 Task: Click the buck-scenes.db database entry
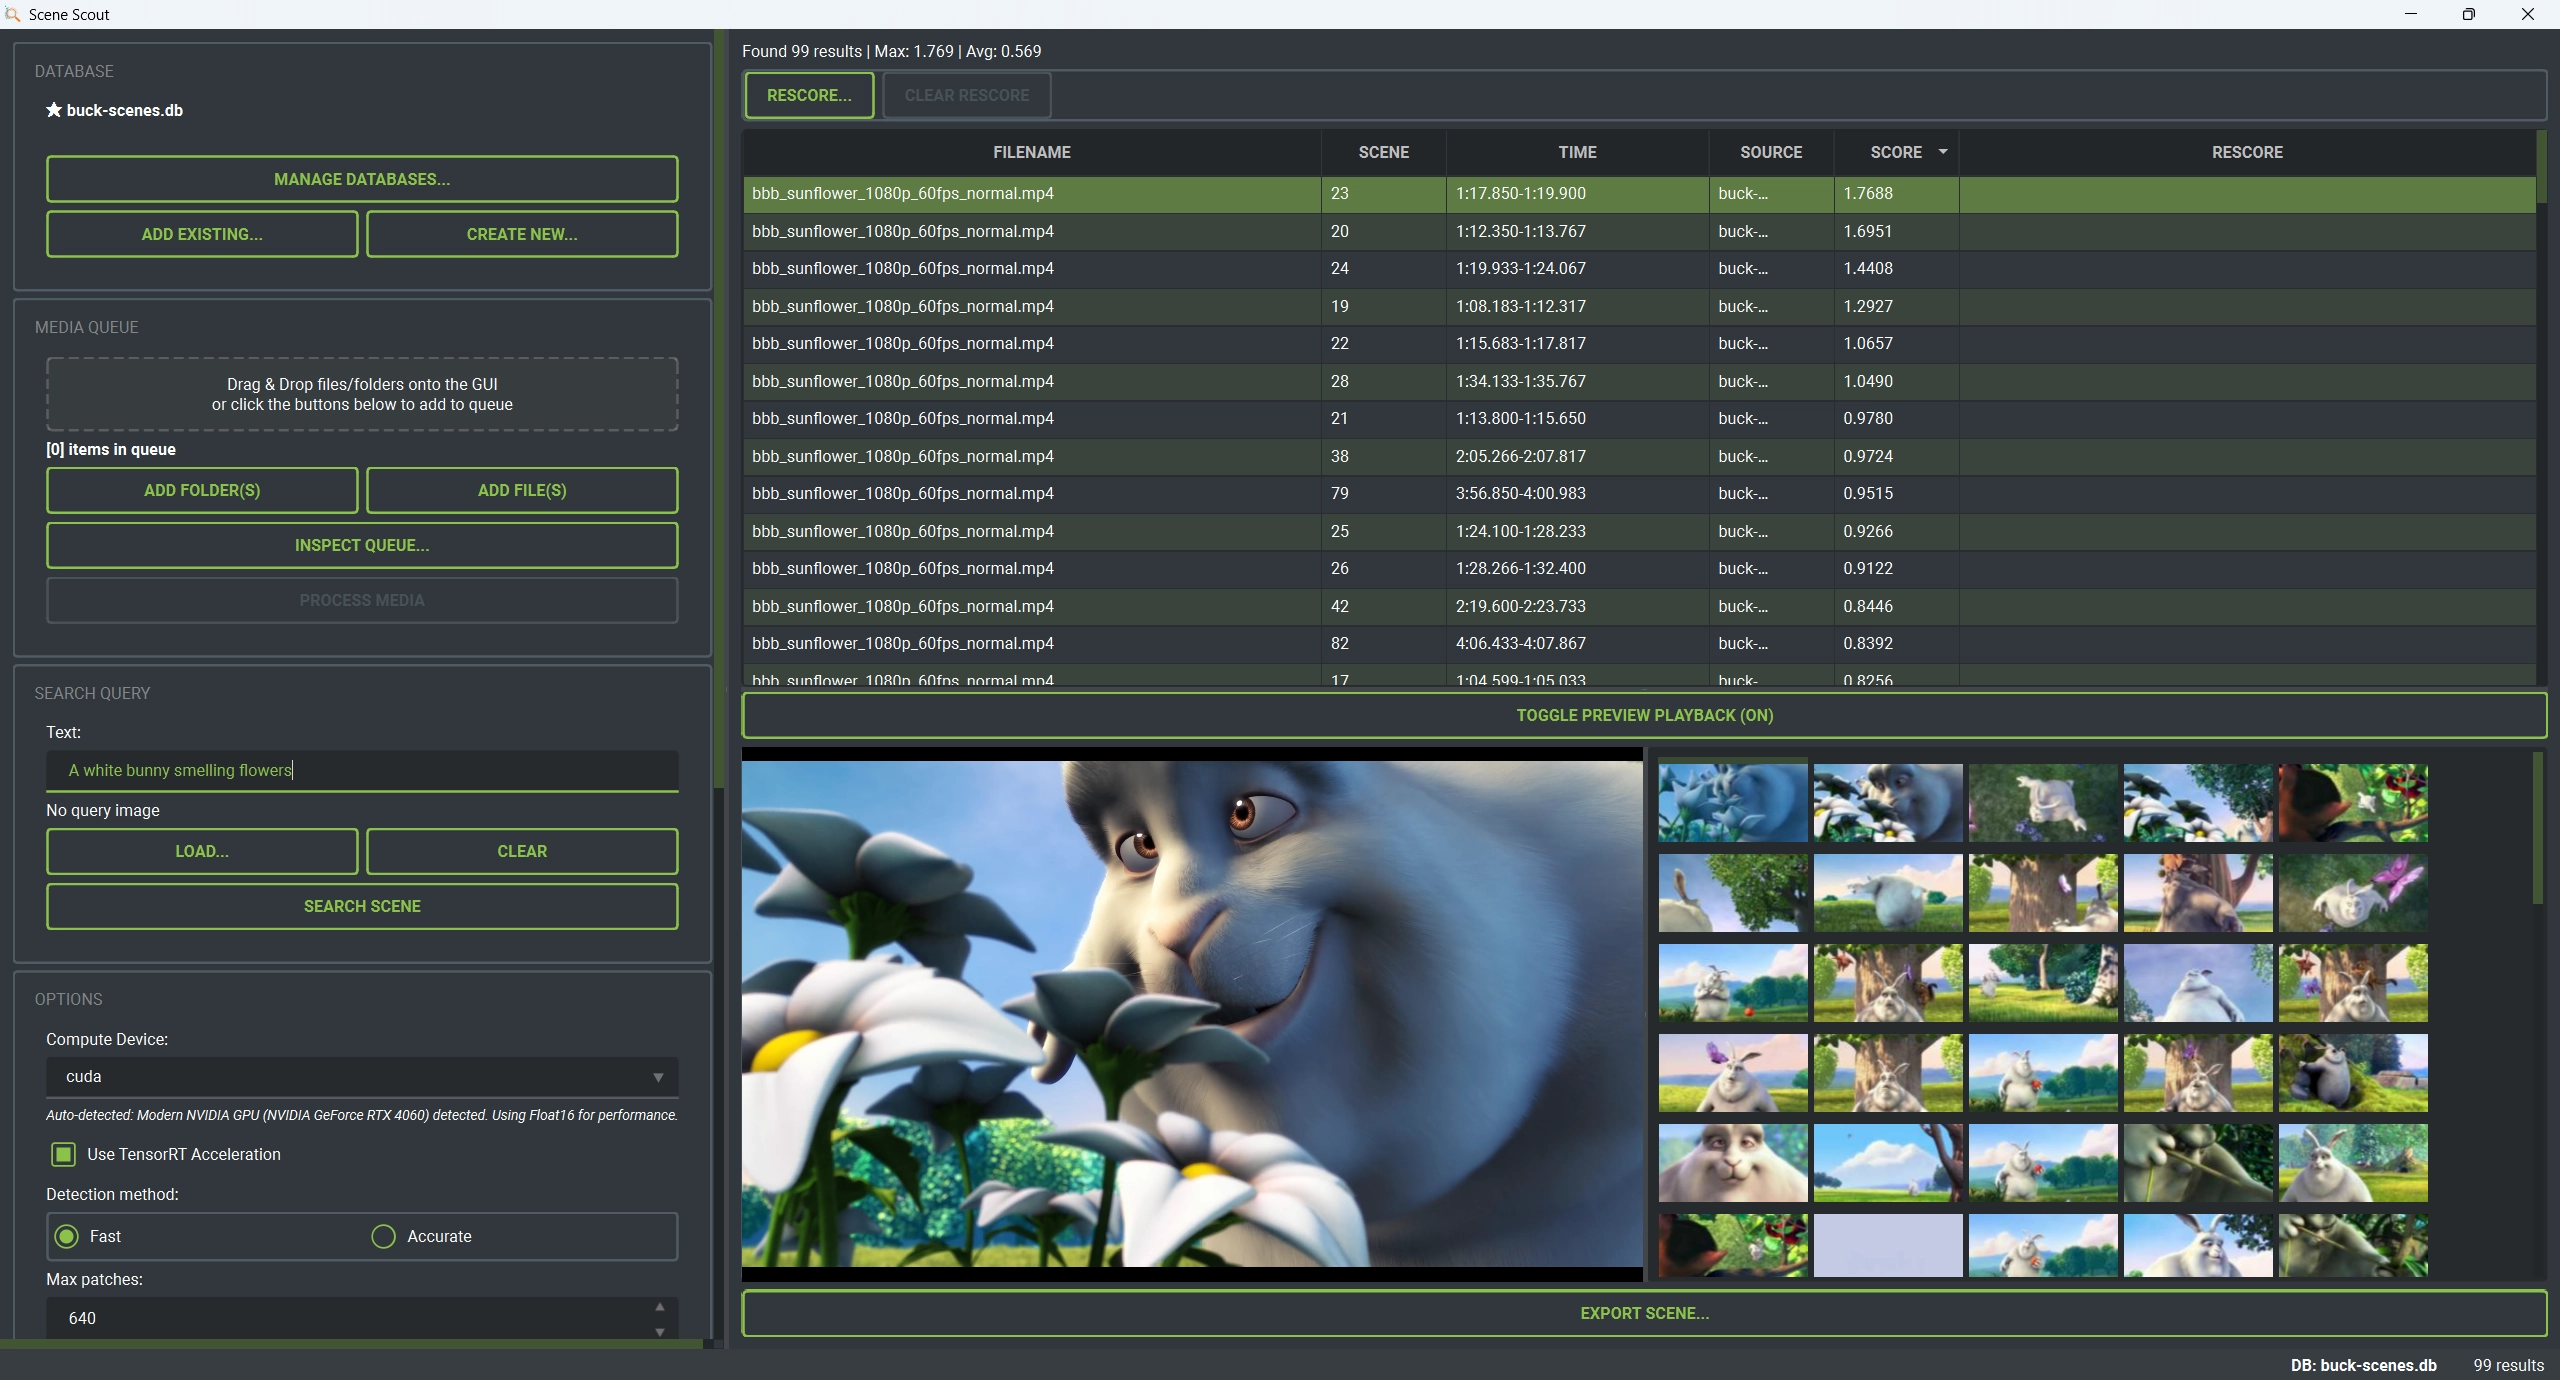[x=114, y=110]
